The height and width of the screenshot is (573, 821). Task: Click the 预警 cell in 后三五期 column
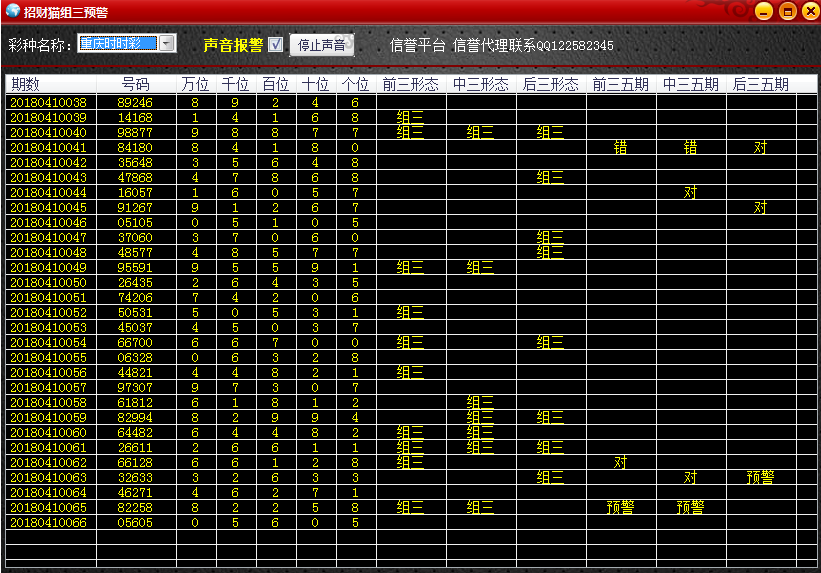point(760,478)
